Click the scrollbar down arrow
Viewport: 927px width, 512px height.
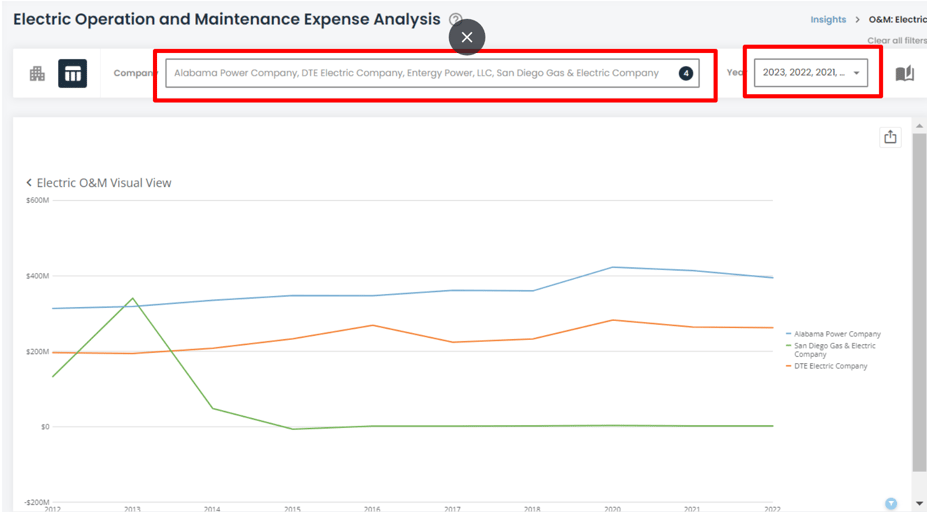[x=919, y=504]
